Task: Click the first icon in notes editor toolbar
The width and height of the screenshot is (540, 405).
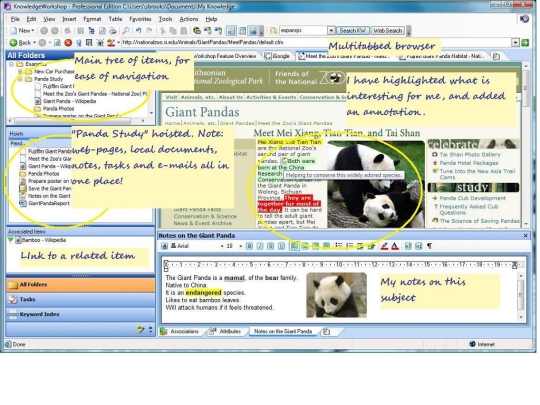Action: (x=165, y=246)
